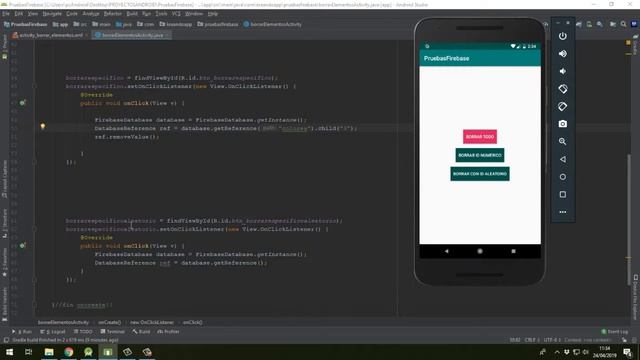The height and width of the screenshot is (360, 640).
Task: Select borrarElementosActivity.java editor tab
Action: 131,35
